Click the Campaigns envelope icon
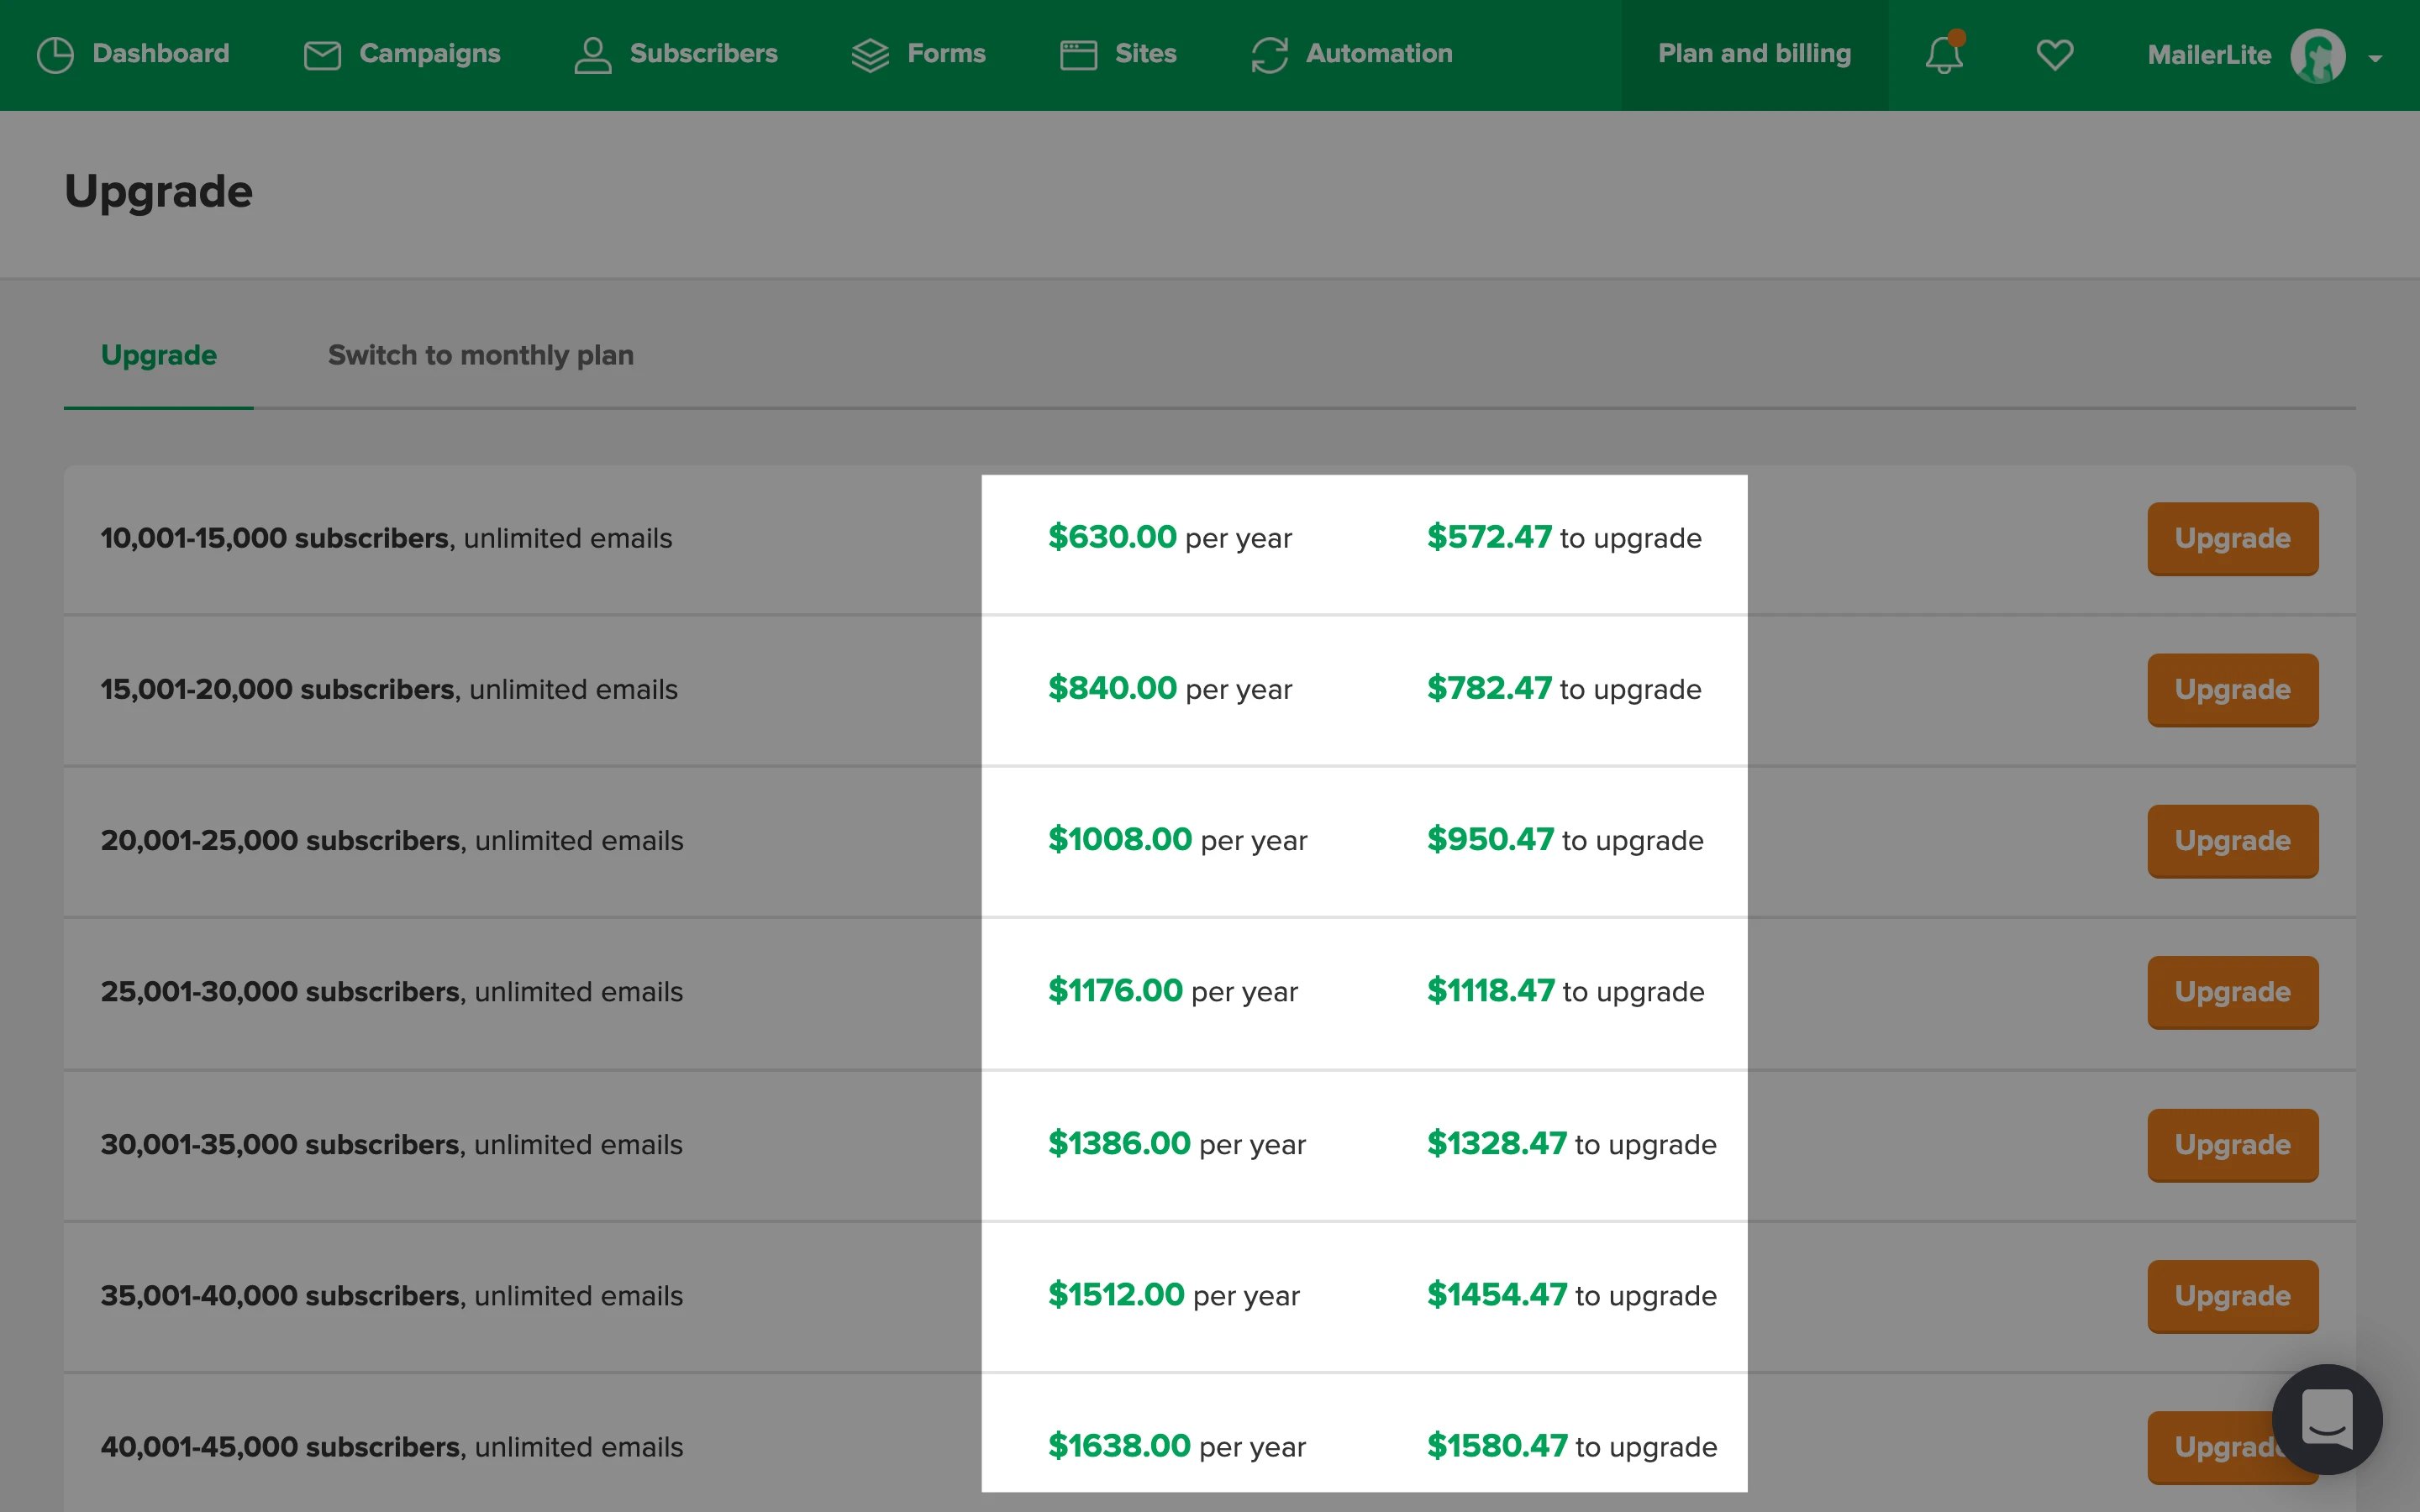 point(322,55)
